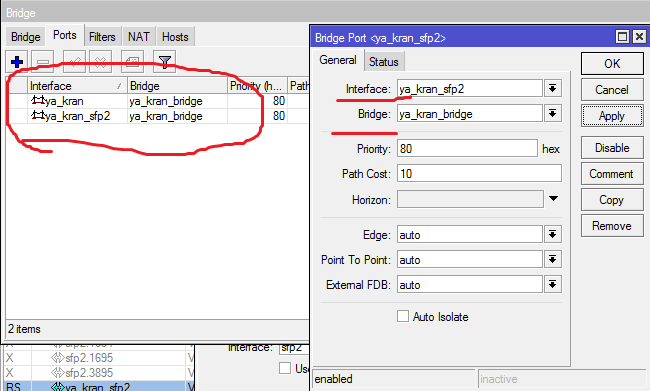Click the comment toolbar icon
The image size is (650, 391).
click(132, 62)
